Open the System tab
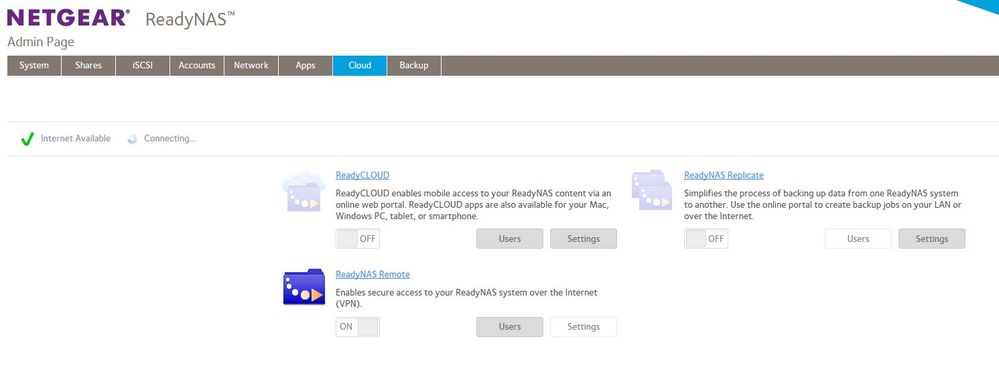 (34, 66)
